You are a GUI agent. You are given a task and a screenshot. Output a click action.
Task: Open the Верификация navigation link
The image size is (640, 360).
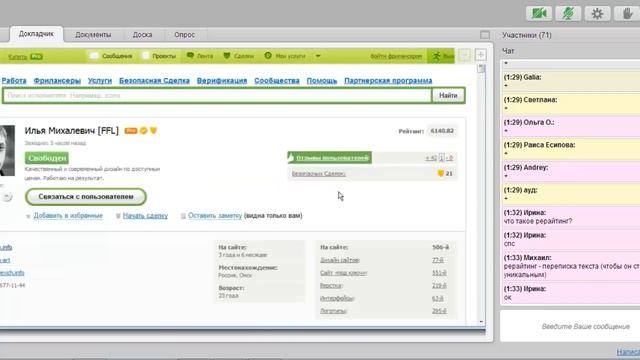222,80
